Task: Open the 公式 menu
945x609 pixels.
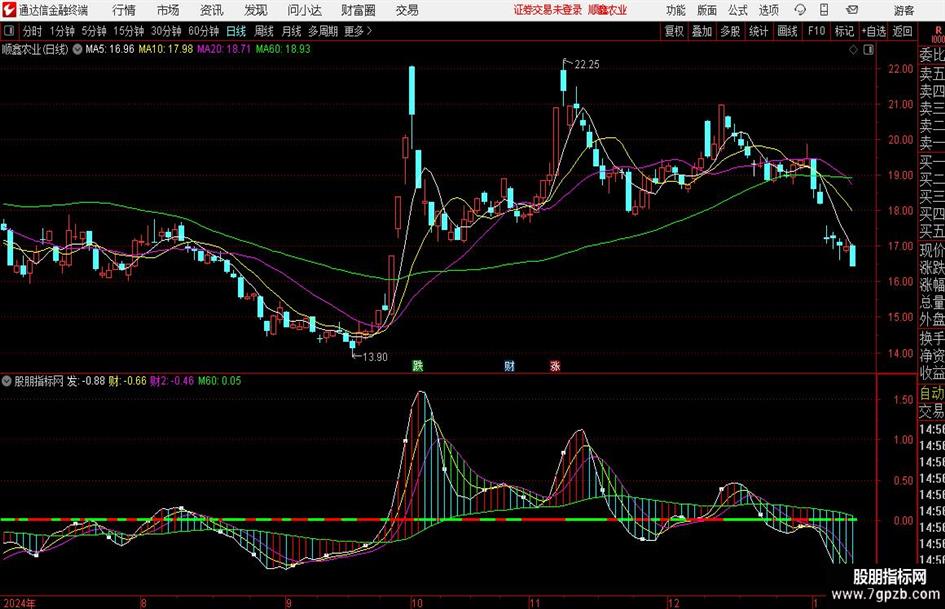Action: coord(738,10)
